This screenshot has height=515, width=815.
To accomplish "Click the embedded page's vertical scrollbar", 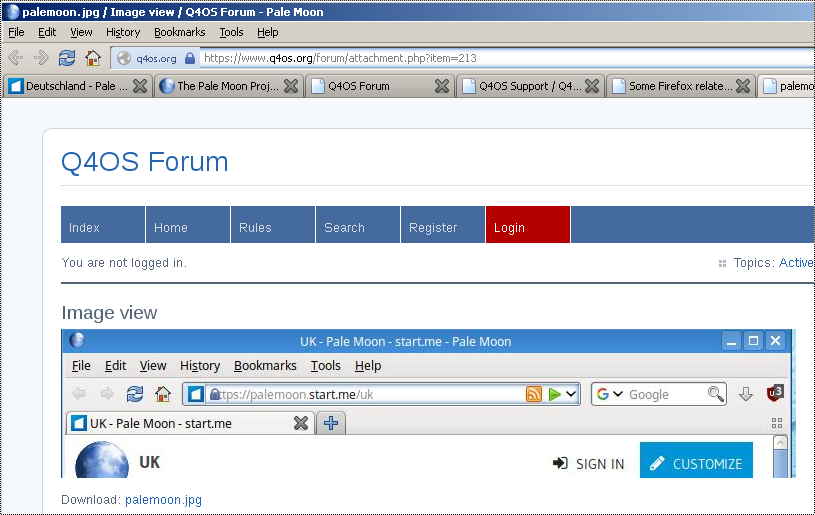I will point(780,456).
